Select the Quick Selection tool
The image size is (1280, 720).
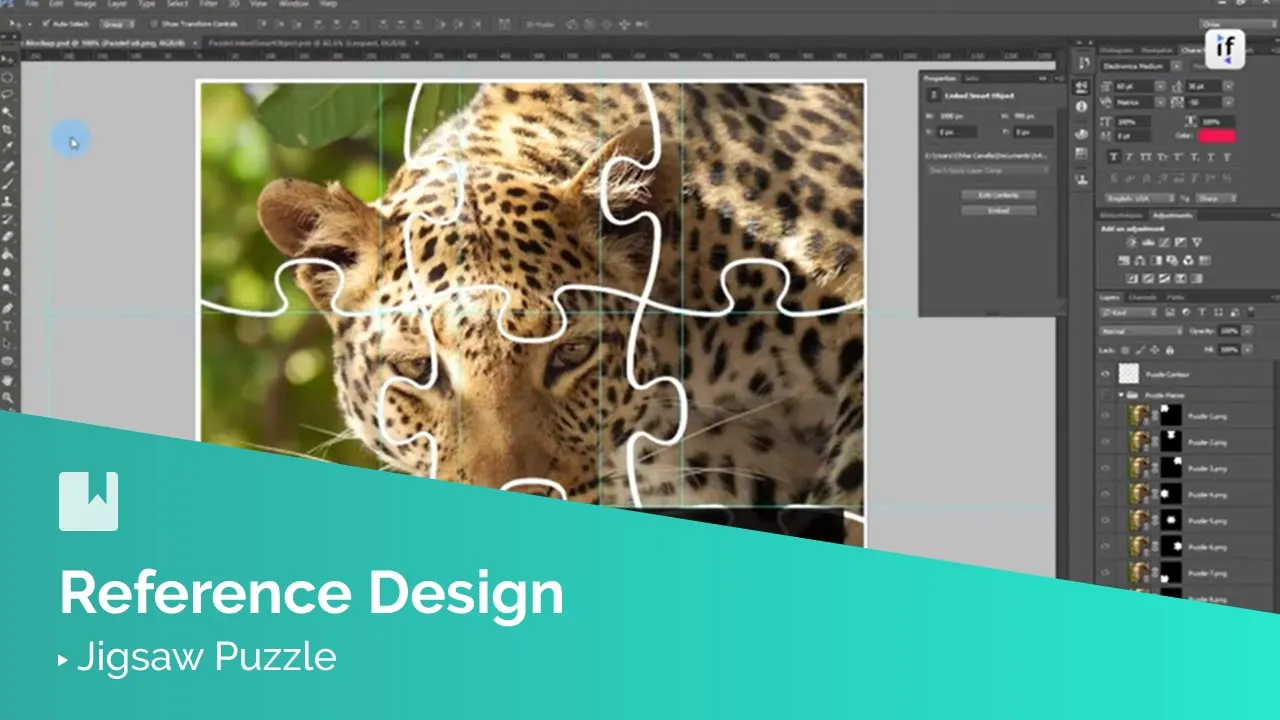8,112
